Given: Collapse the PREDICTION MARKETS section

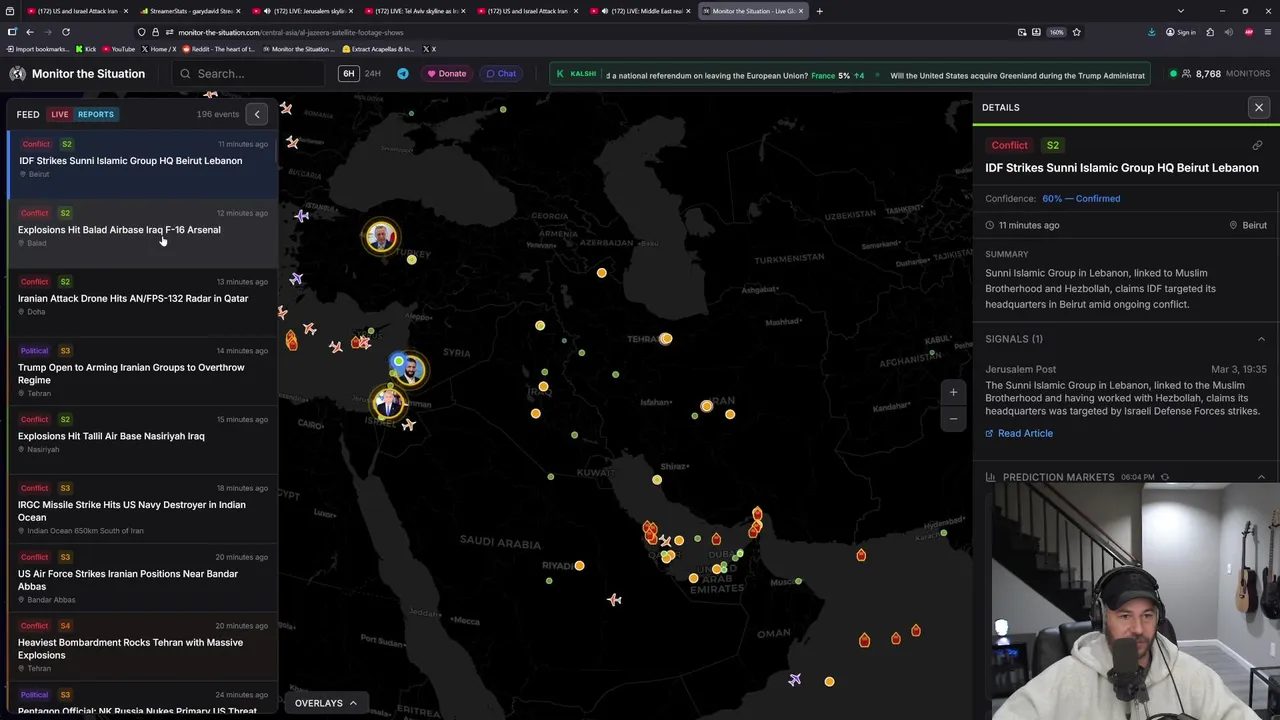Looking at the screenshot, I should click(x=1261, y=477).
